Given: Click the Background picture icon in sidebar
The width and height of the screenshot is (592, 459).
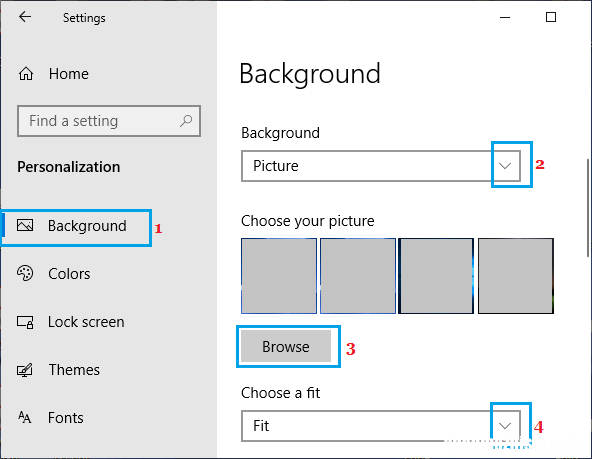Looking at the screenshot, I should [25, 225].
